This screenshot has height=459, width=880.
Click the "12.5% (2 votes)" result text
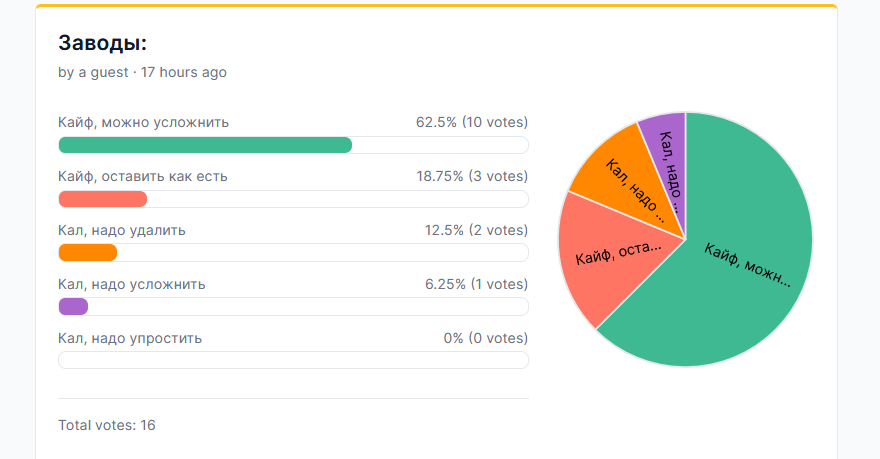tap(476, 230)
